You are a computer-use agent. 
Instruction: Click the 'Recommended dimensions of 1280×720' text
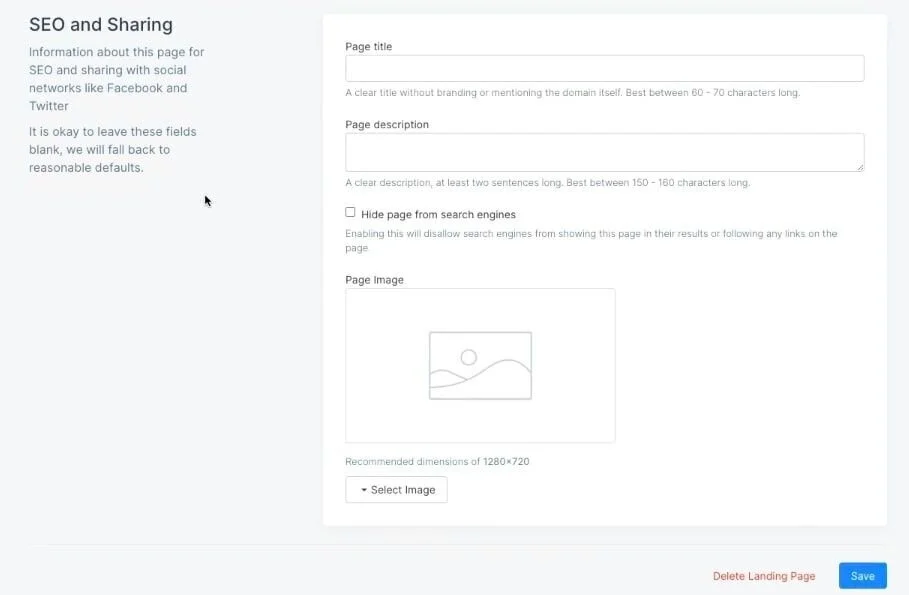[437, 462]
